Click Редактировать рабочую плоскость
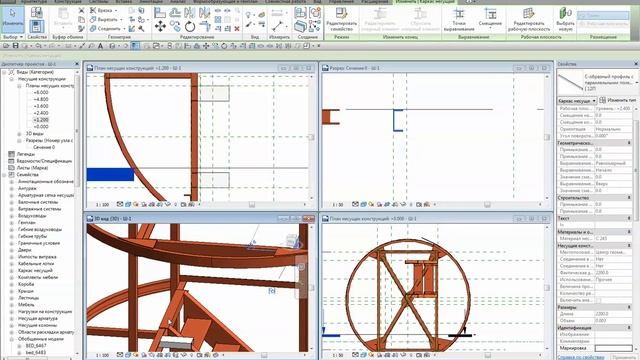640x360 pixels. (529, 19)
